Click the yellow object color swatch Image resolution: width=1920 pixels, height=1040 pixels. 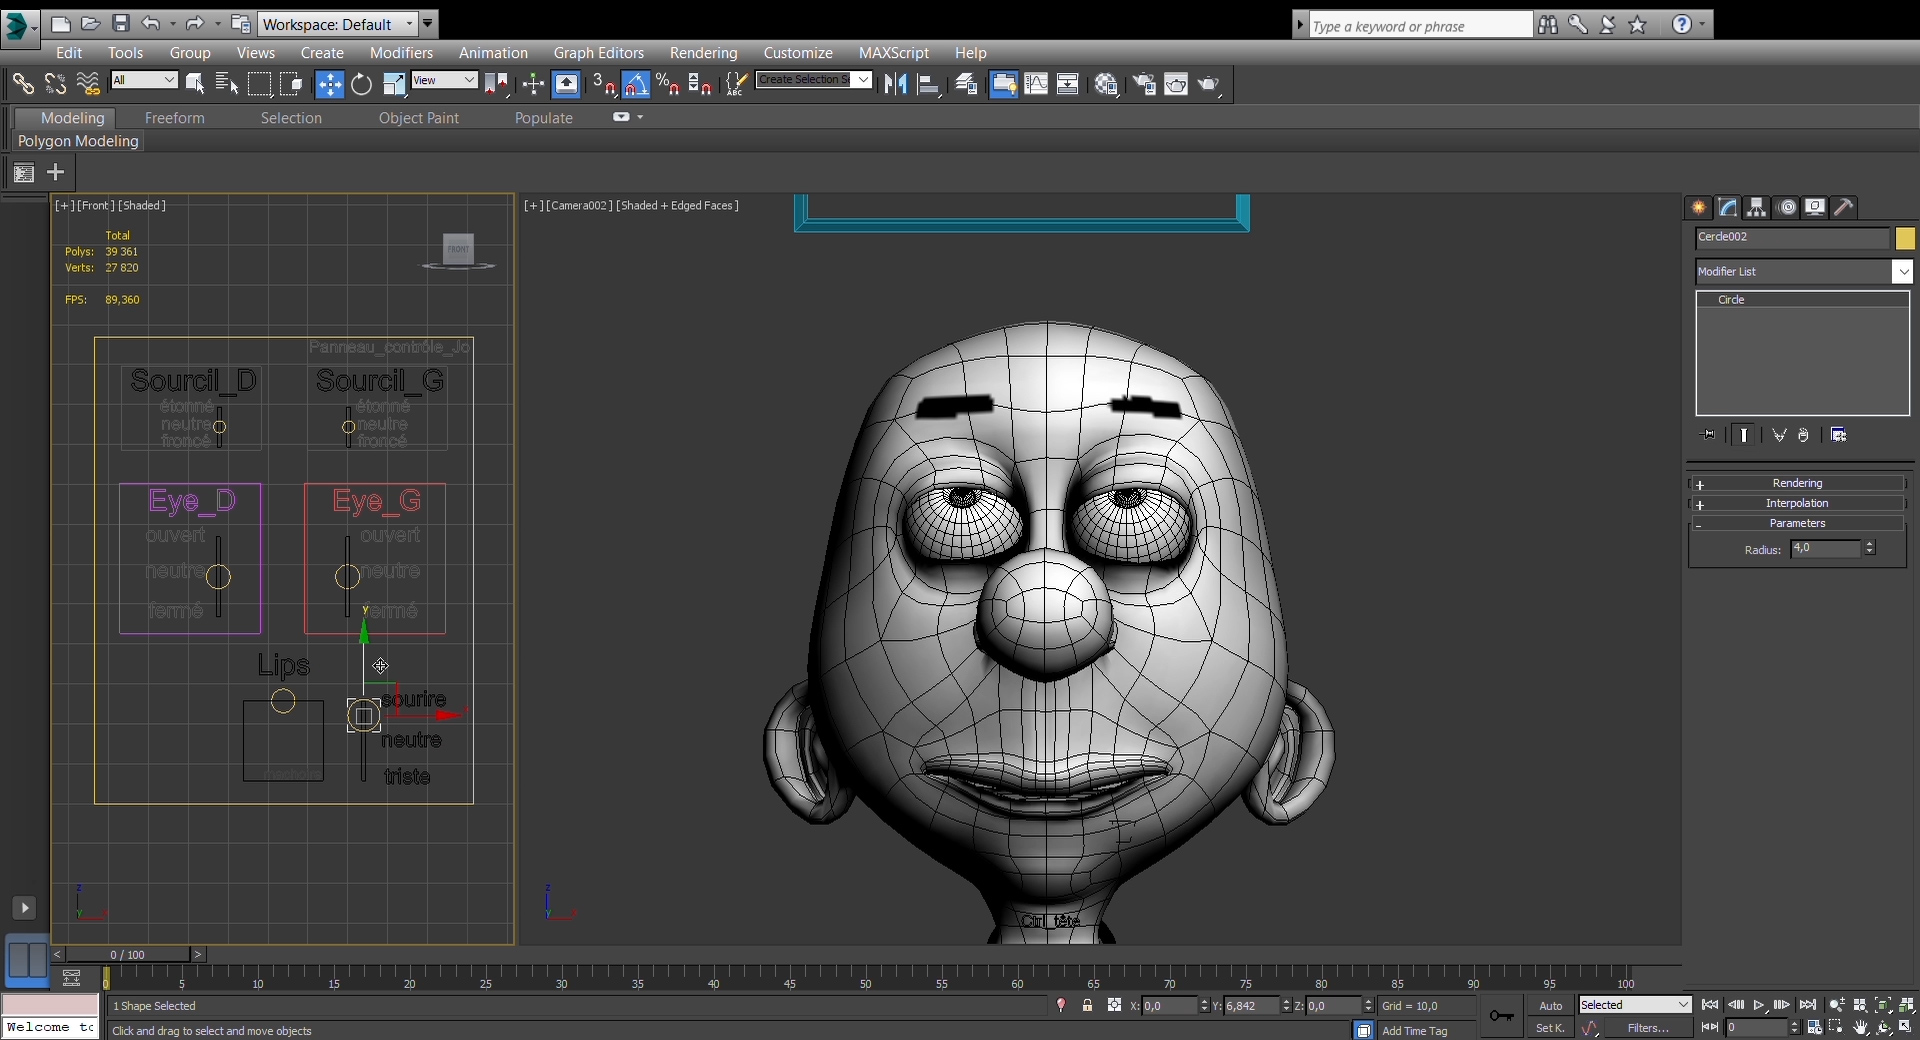tap(1905, 238)
